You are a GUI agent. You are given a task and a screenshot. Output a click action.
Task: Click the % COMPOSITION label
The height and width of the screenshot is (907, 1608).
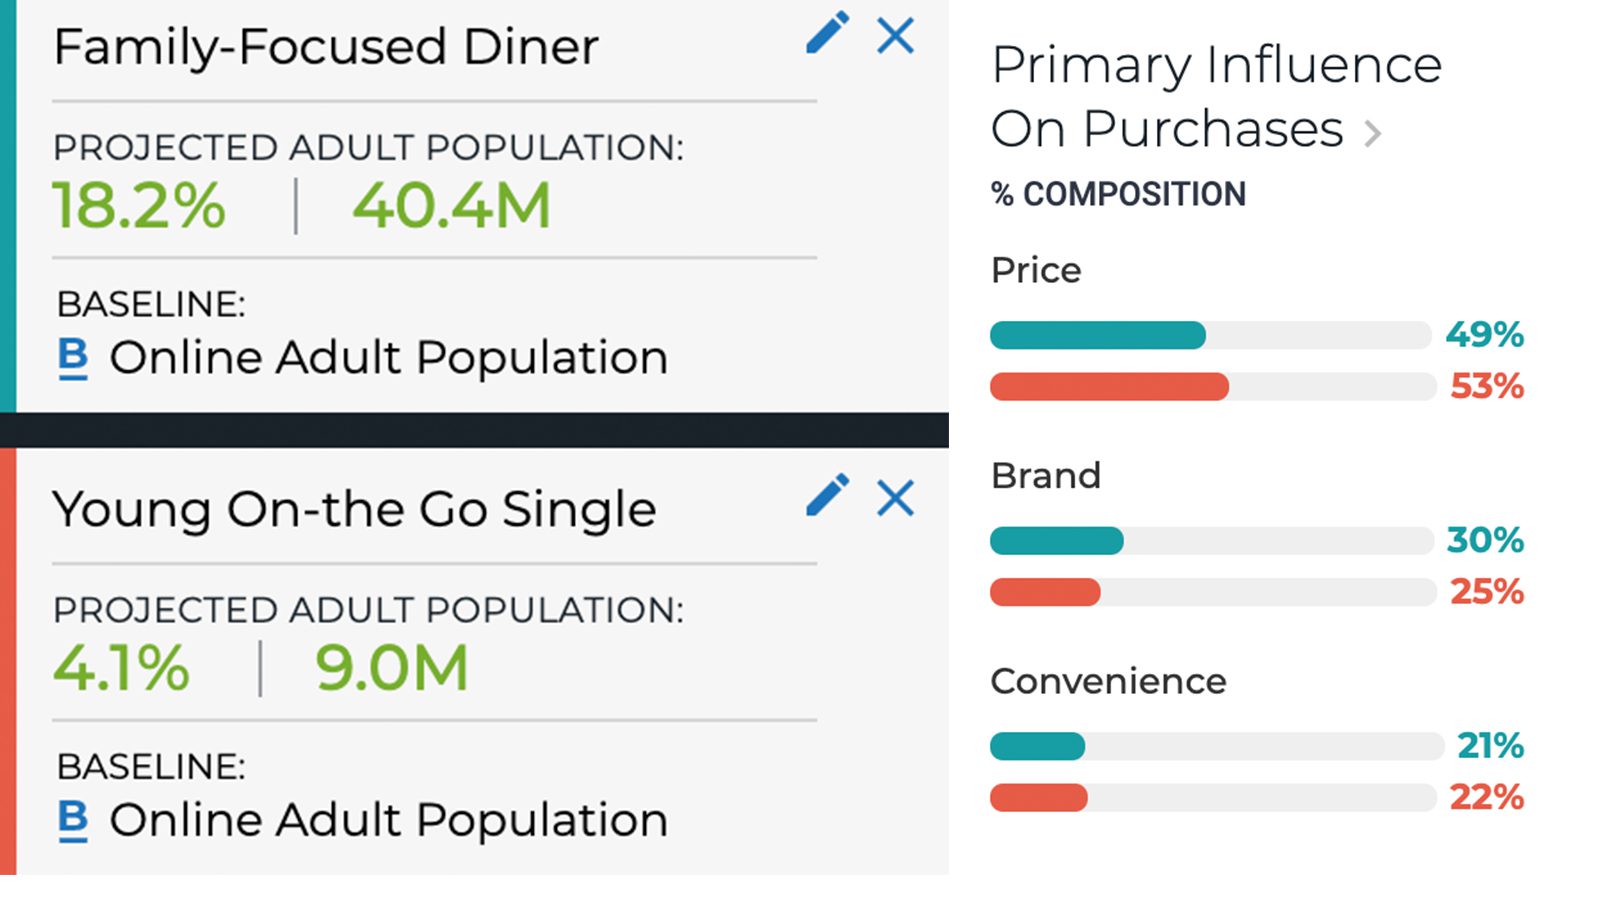[x=1118, y=194]
